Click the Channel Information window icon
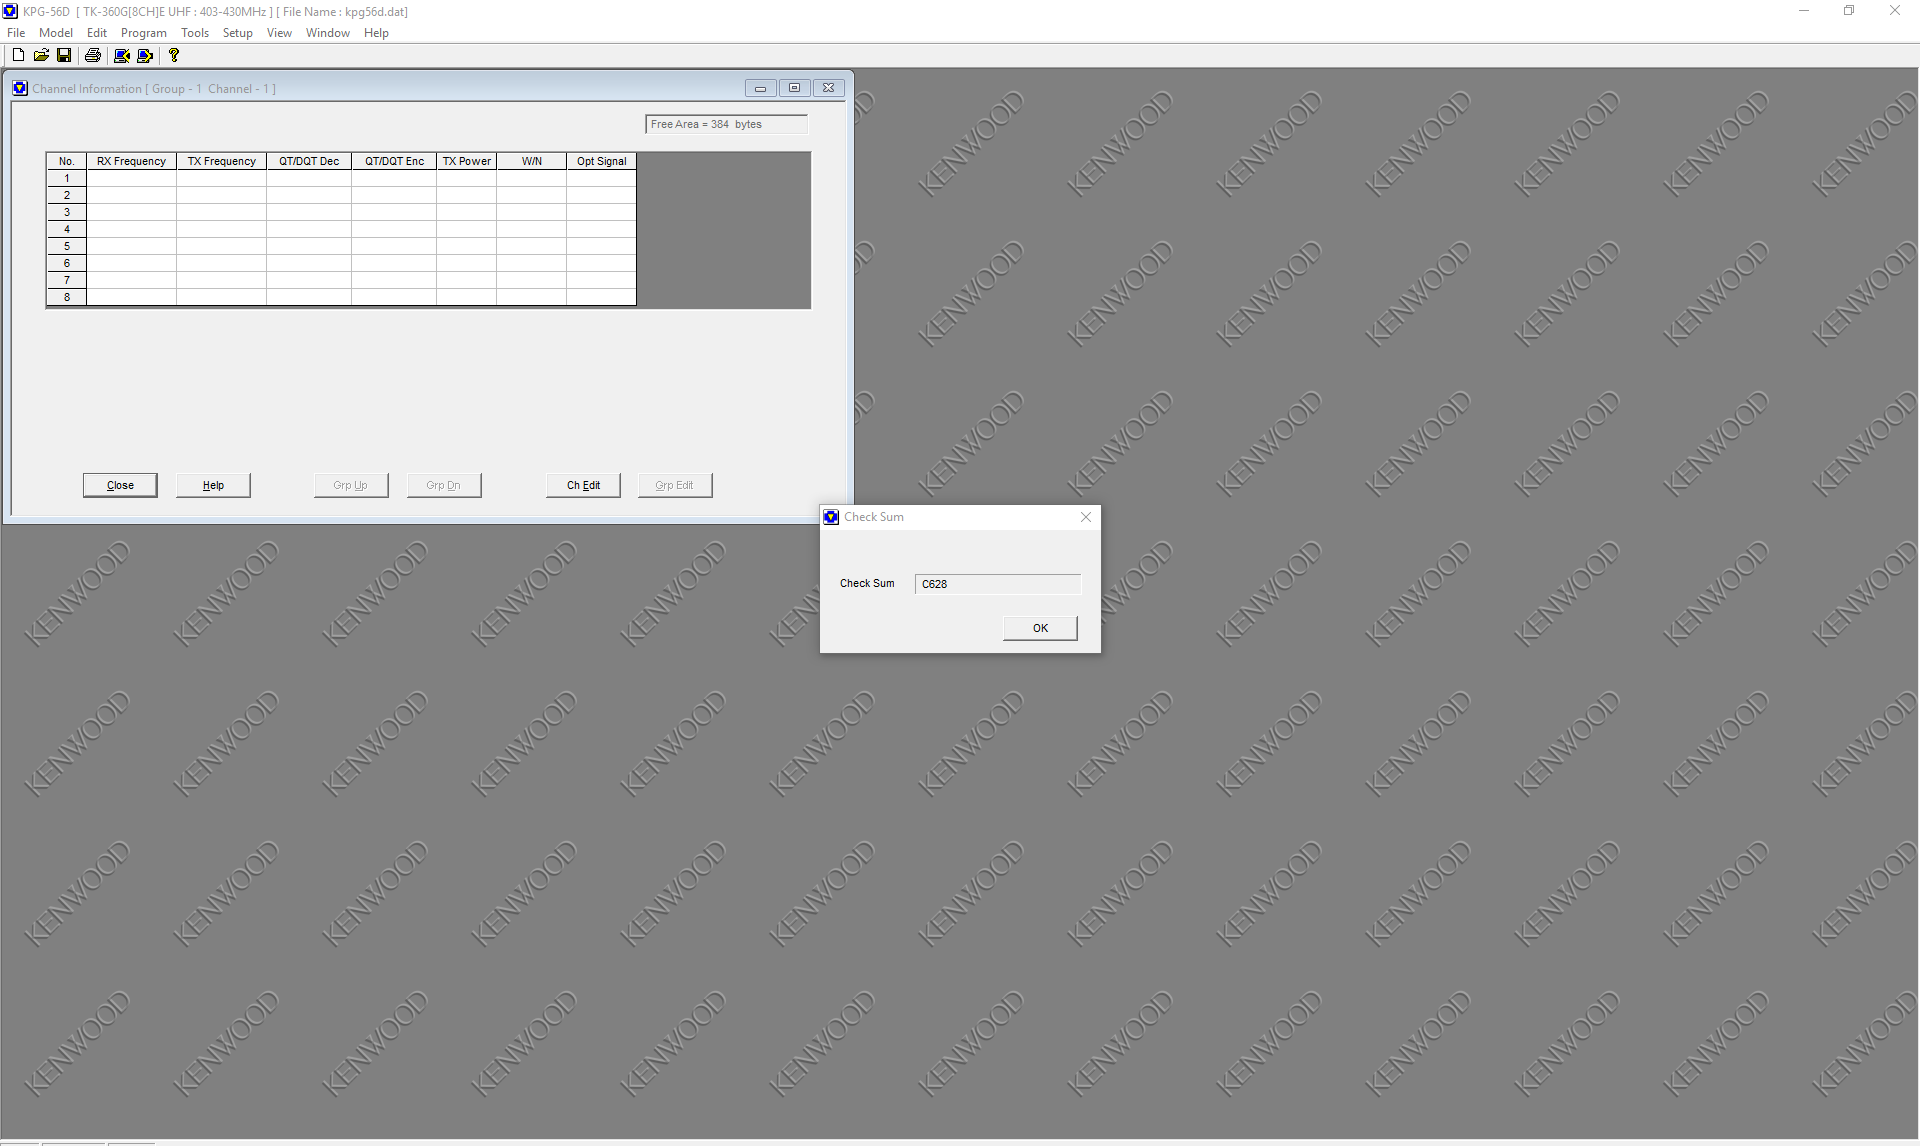Image resolution: width=1920 pixels, height=1146 pixels. tap(20, 88)
